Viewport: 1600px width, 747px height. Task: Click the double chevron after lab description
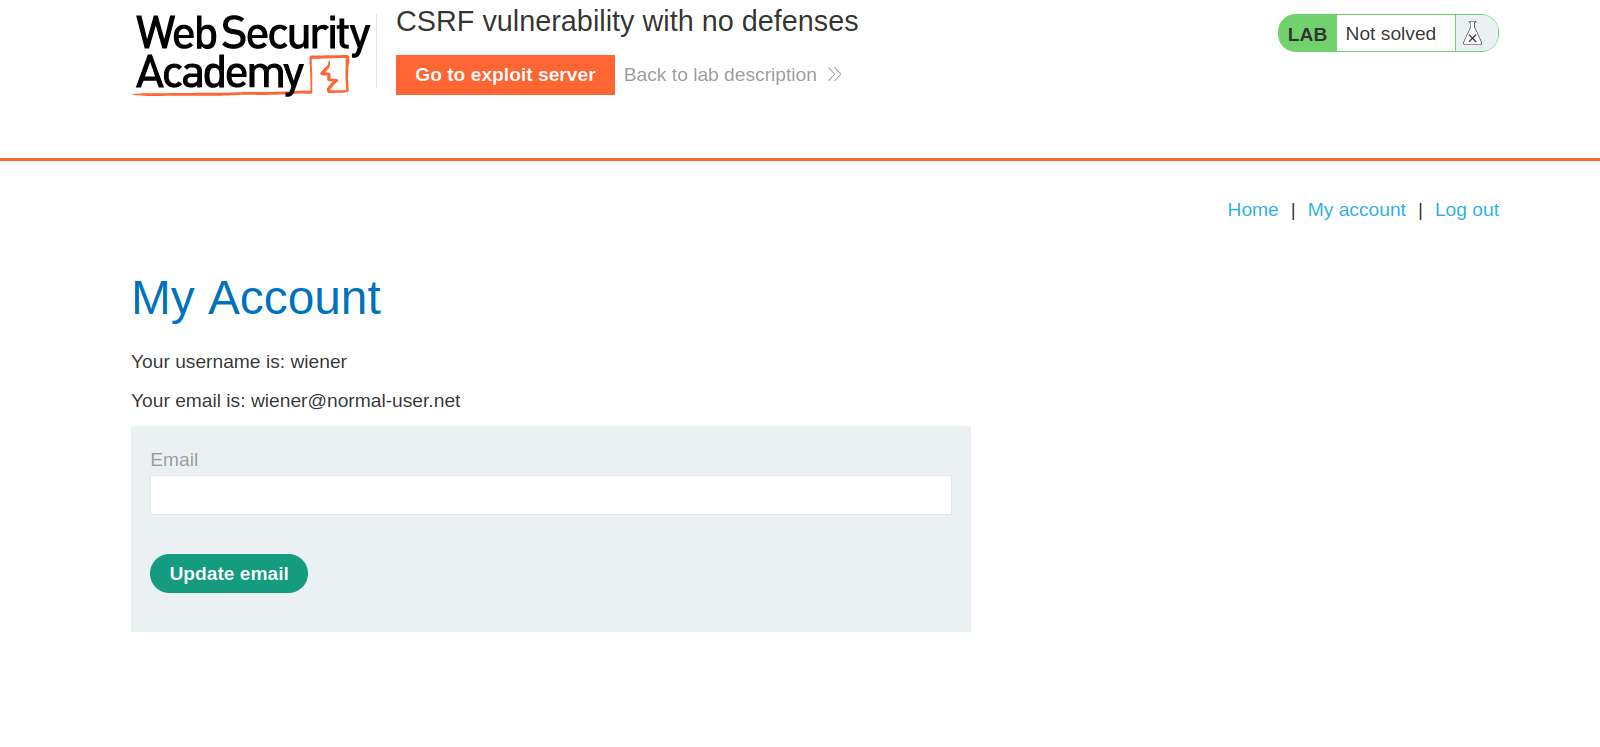click(x=835, y=75)
